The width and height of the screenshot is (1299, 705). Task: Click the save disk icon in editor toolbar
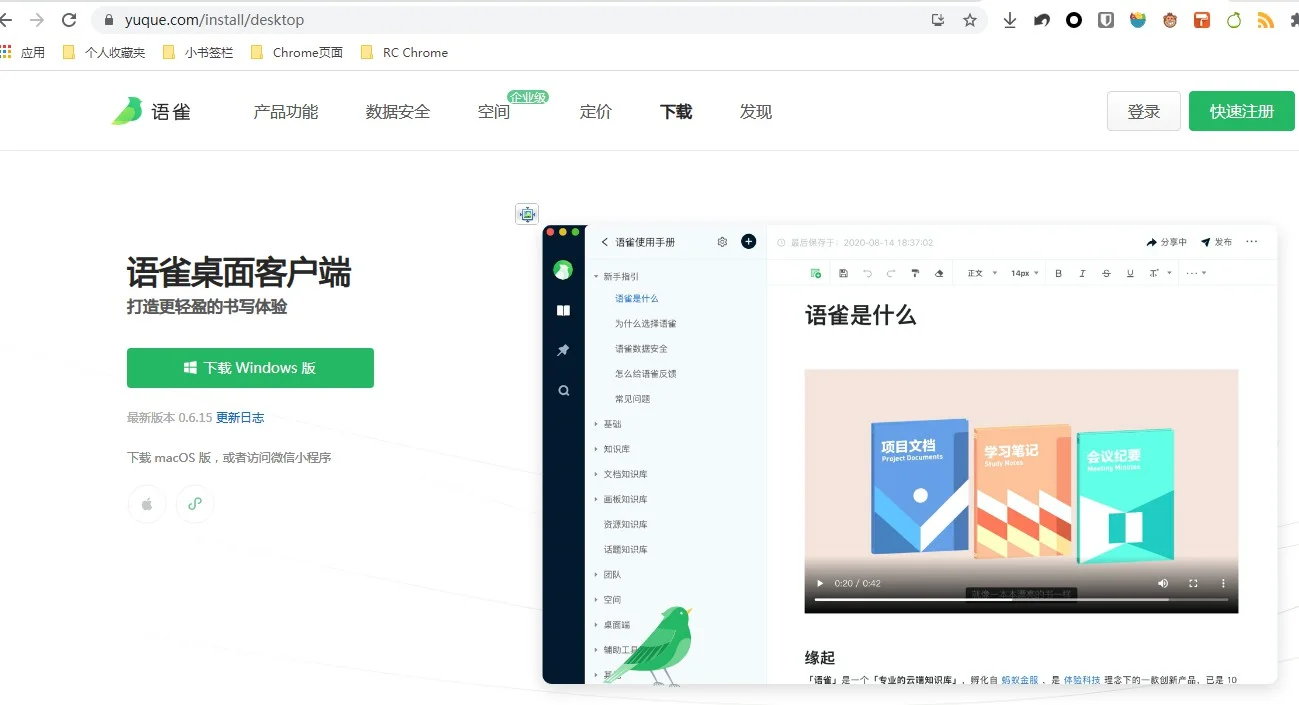pyautogui.click(x=843, y=273)
